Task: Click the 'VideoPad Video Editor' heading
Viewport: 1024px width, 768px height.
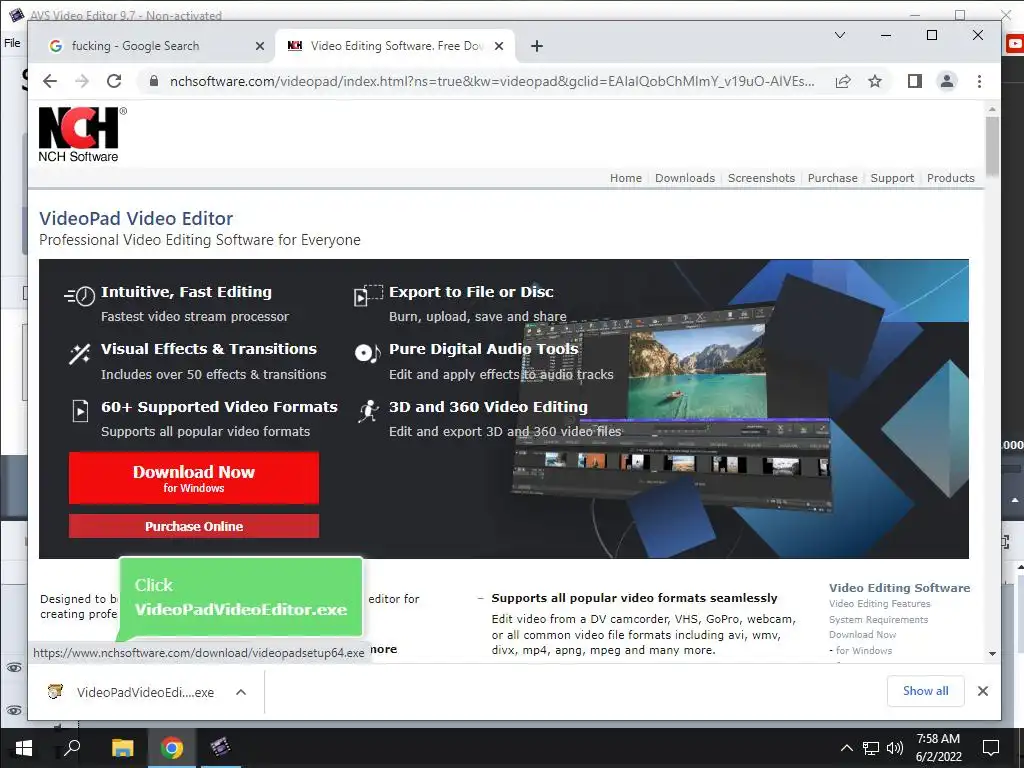Action: (136, 218)
